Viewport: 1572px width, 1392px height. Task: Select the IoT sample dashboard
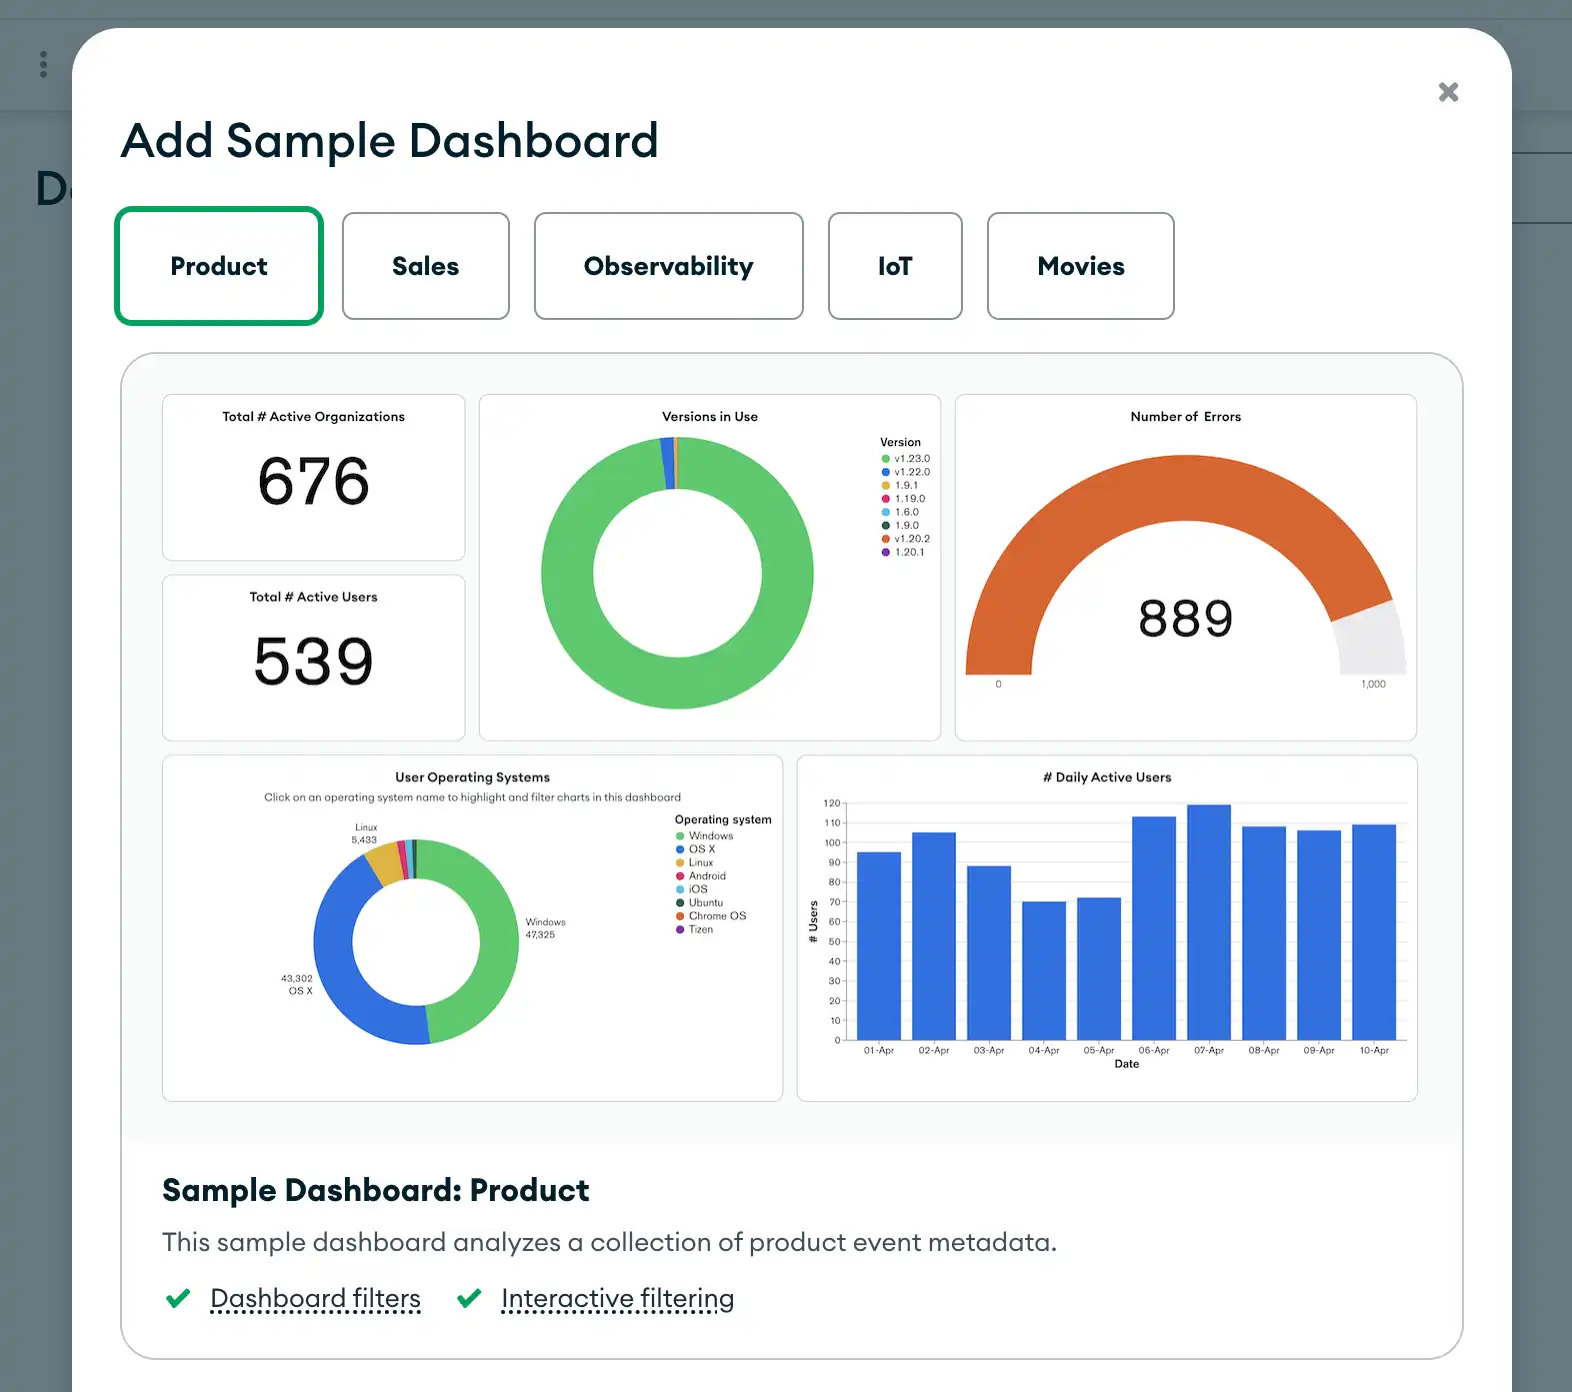coord(895,266)
